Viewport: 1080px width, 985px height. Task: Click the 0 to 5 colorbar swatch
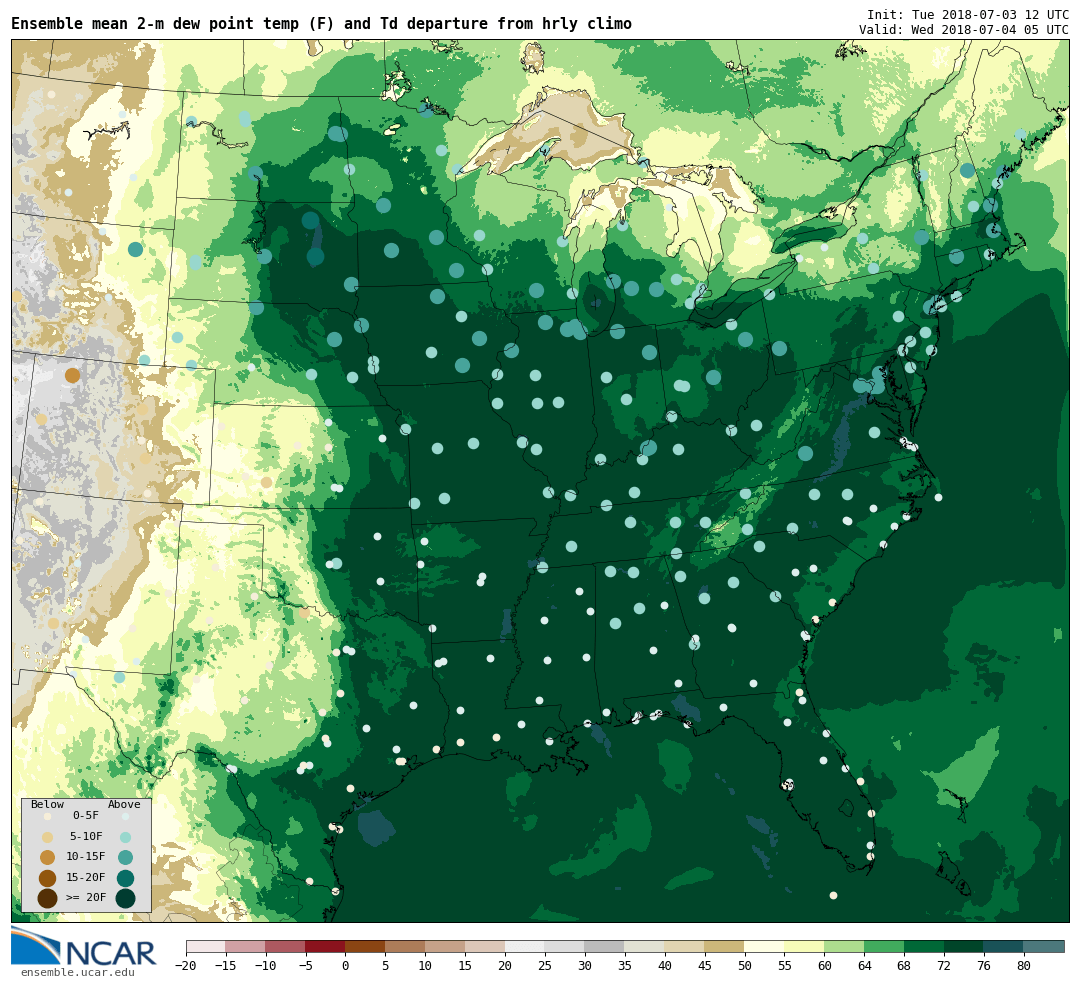[x=366, y=946]
